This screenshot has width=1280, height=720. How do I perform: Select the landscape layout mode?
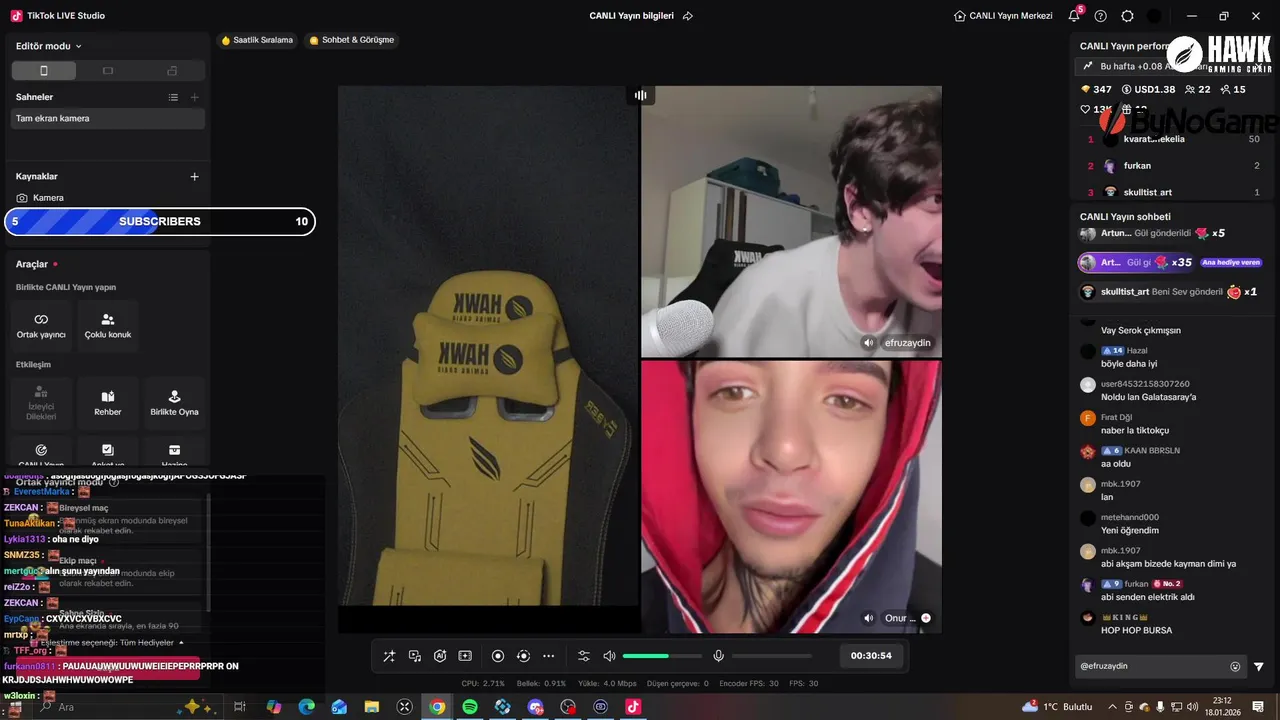click(108, 71)
